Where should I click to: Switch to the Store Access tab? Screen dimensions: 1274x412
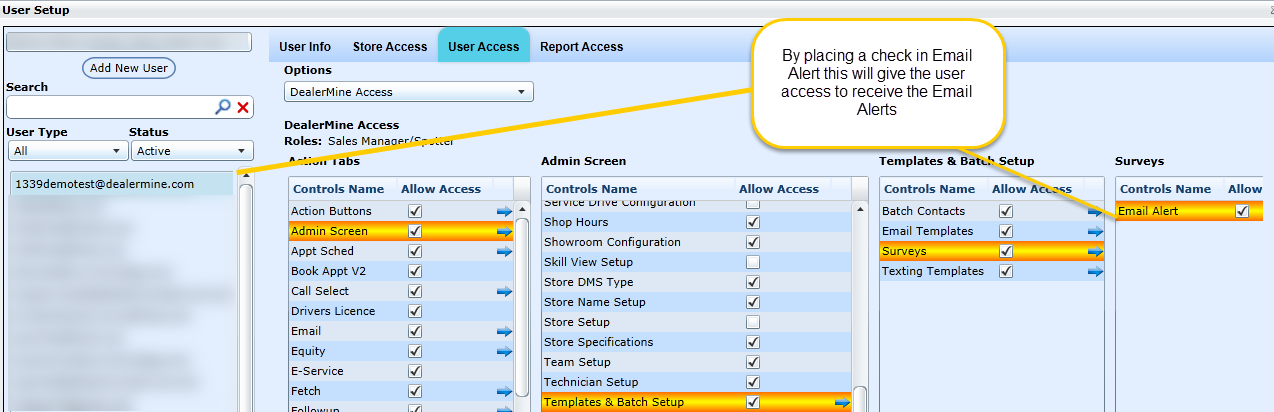click(389, 47)
